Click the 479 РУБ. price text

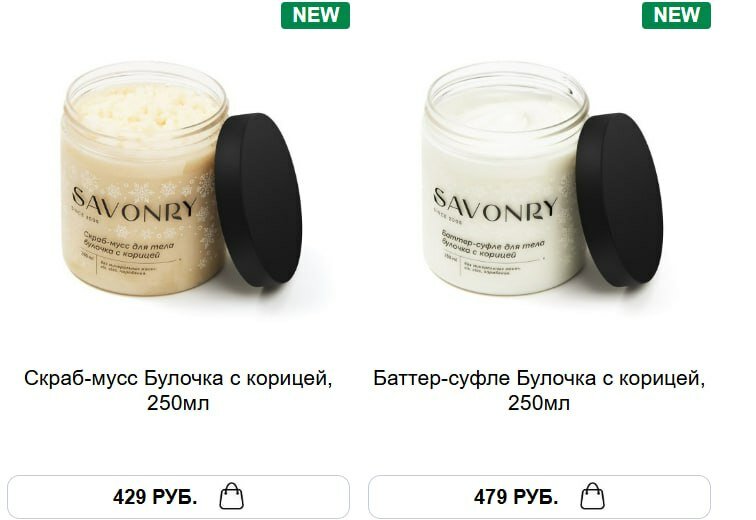point(516,496)
